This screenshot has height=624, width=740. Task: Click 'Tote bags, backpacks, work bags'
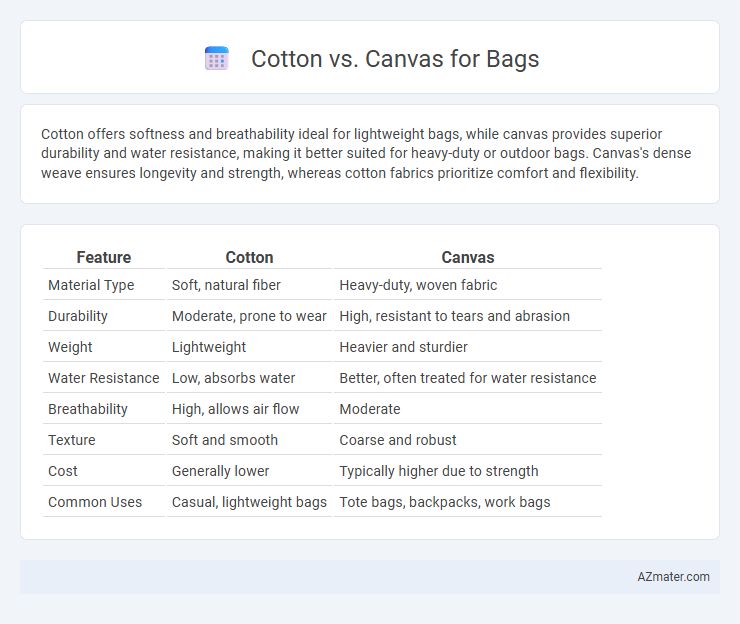tap(445, 502)
